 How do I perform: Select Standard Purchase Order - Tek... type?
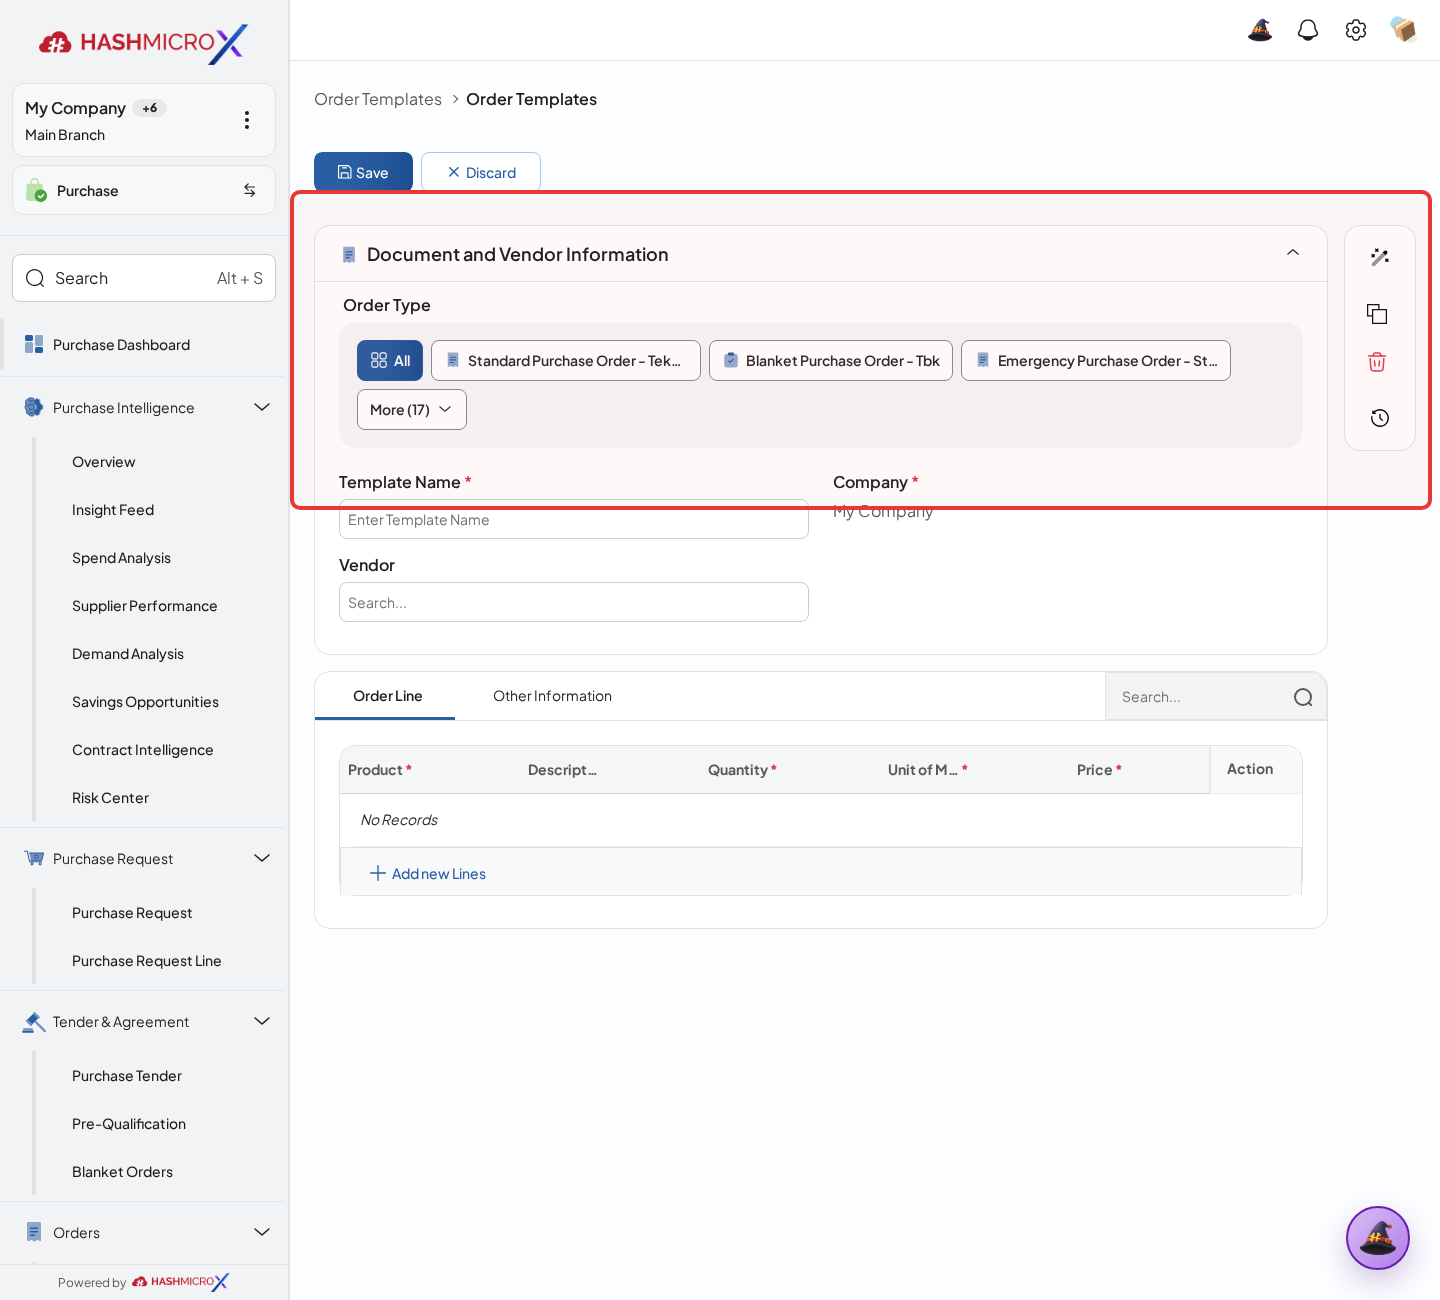(x=566, y=361)
